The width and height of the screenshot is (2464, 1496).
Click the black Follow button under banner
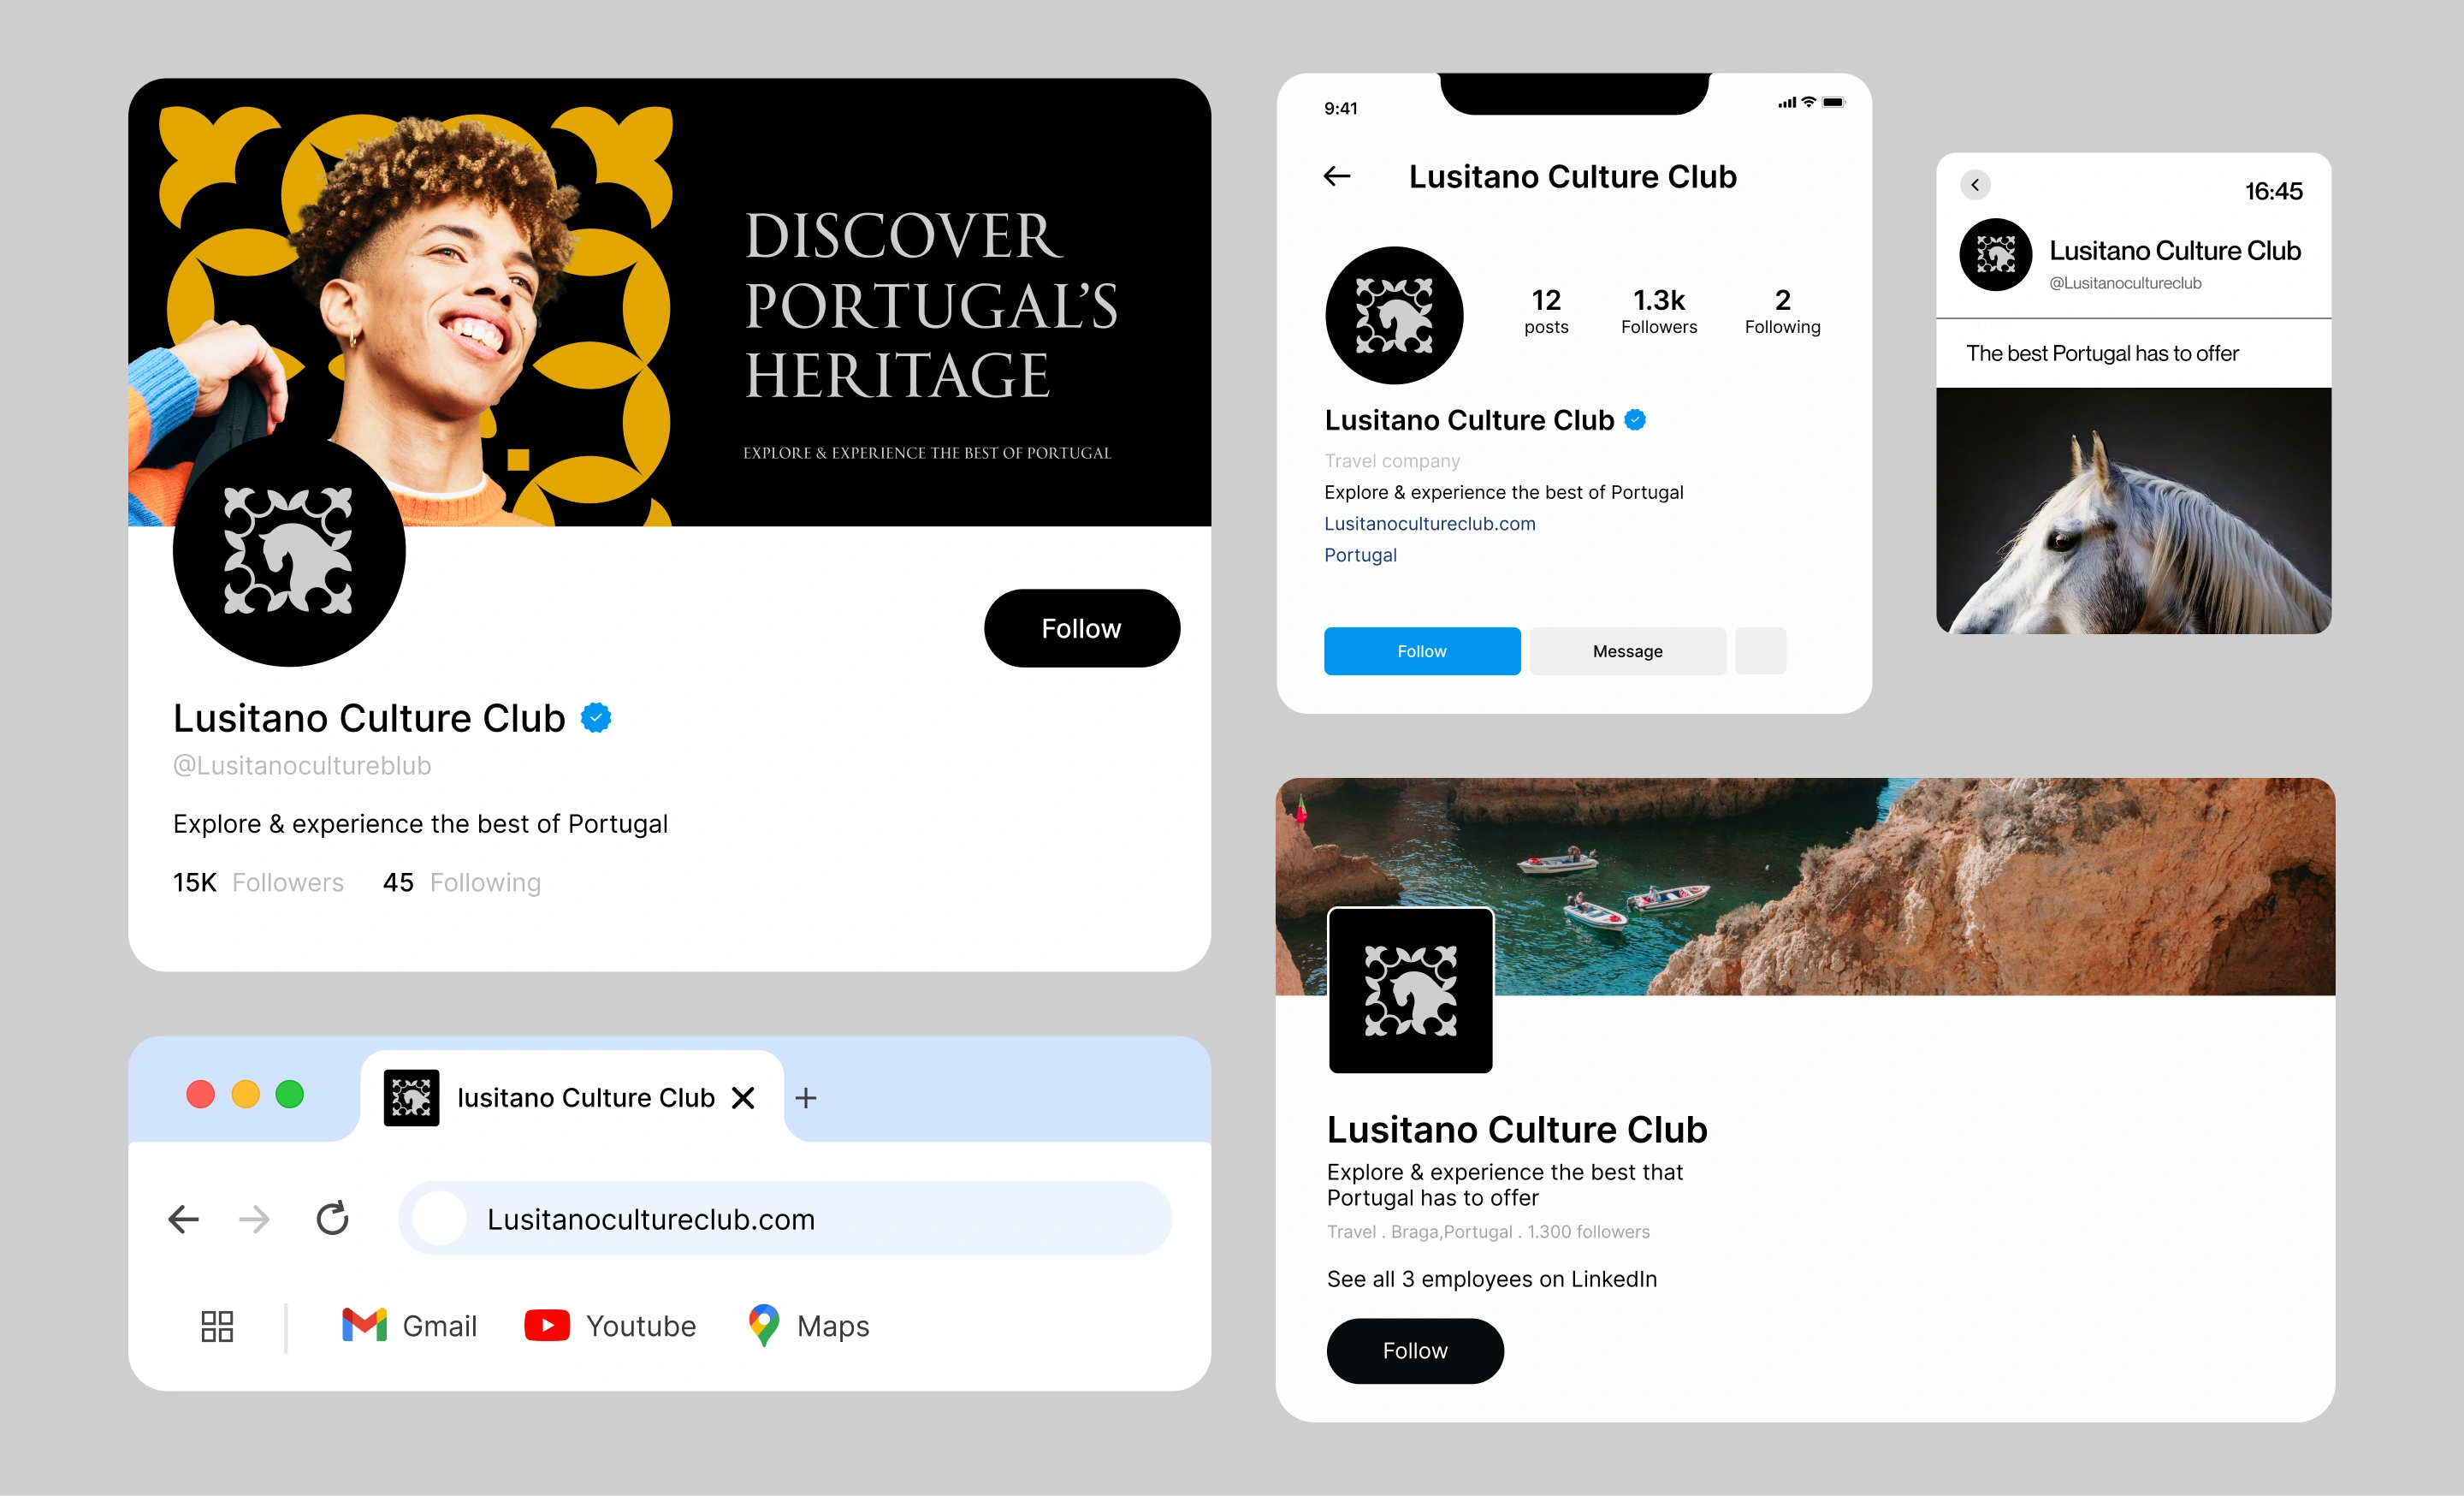point(1082,628)
